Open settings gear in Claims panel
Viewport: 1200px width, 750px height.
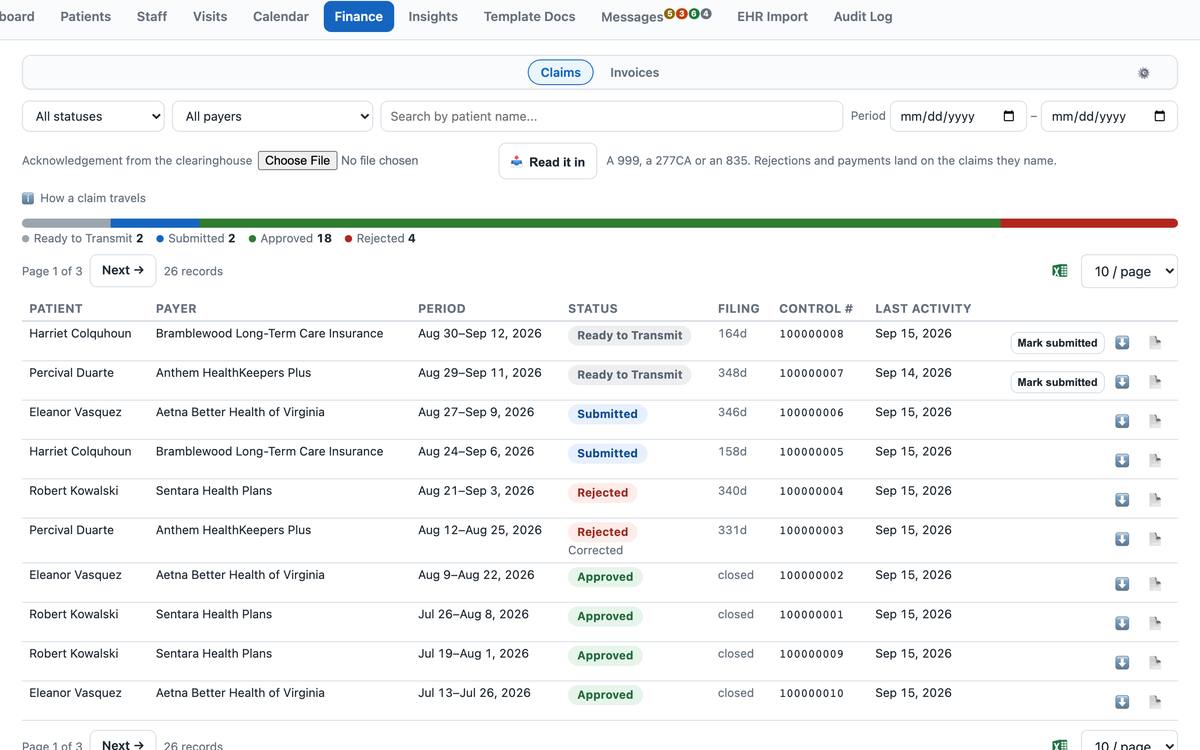click(x=1144, y=73)
